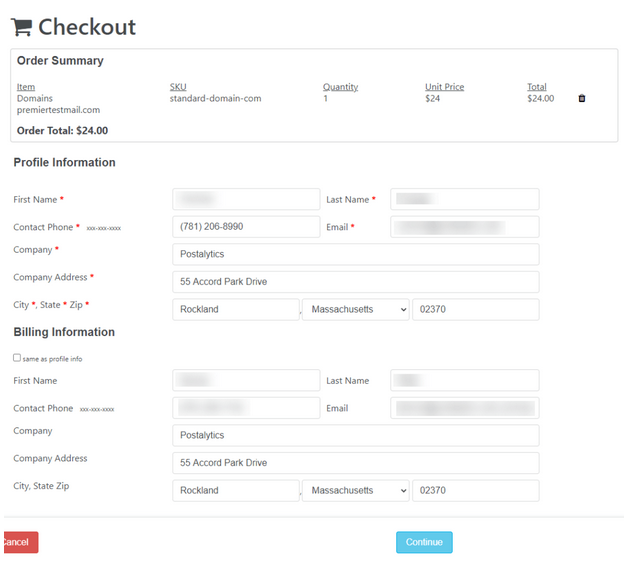Click the billing Email field

[465, 408]
